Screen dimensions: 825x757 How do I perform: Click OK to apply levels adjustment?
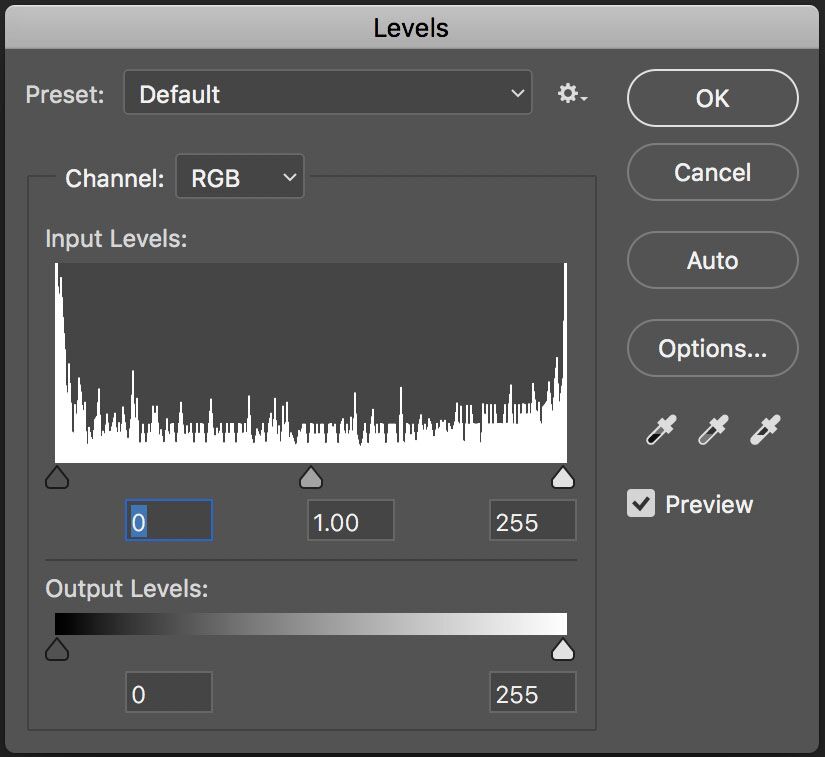[712, 98]
